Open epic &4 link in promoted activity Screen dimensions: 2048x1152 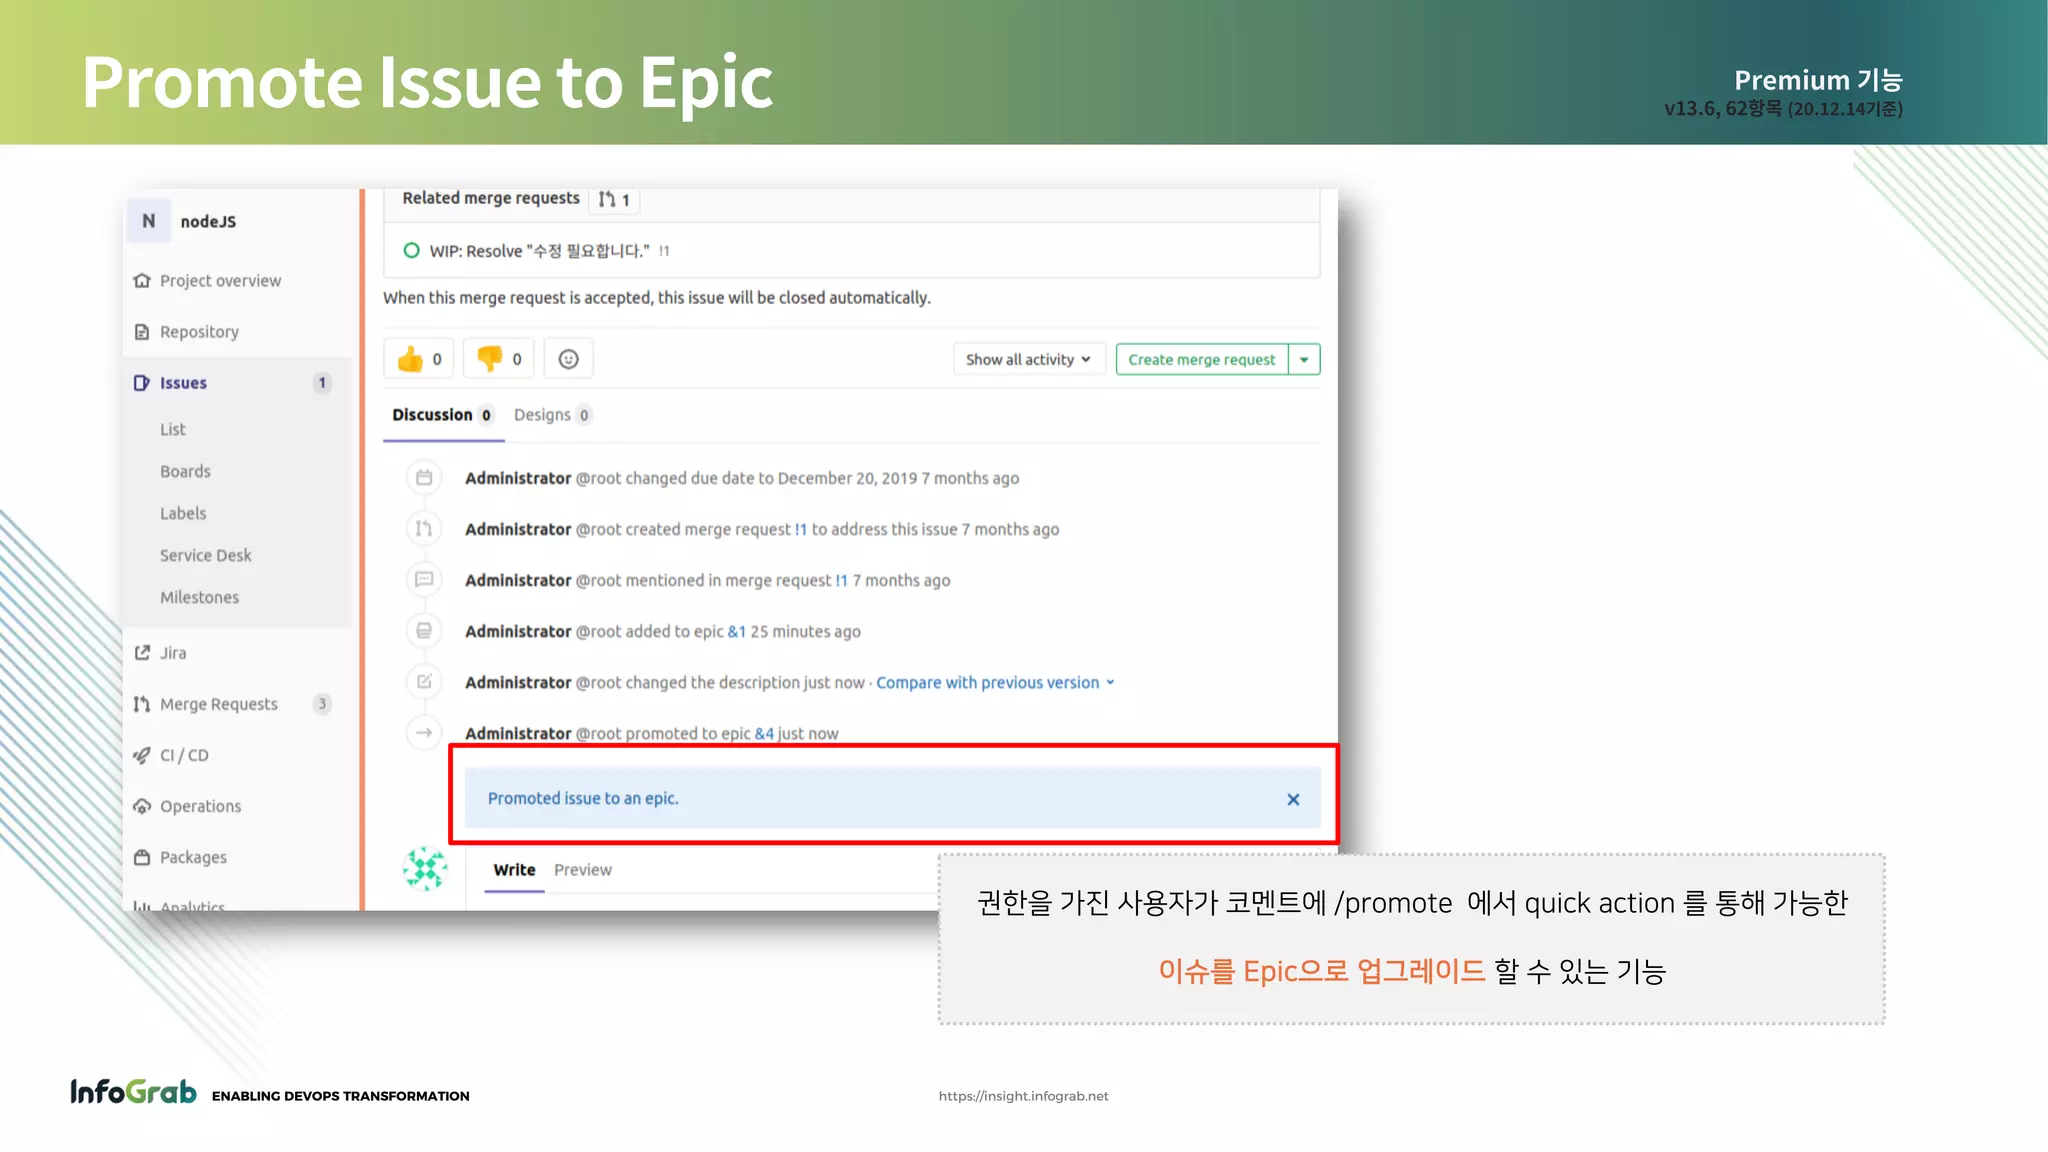point(764,733)
